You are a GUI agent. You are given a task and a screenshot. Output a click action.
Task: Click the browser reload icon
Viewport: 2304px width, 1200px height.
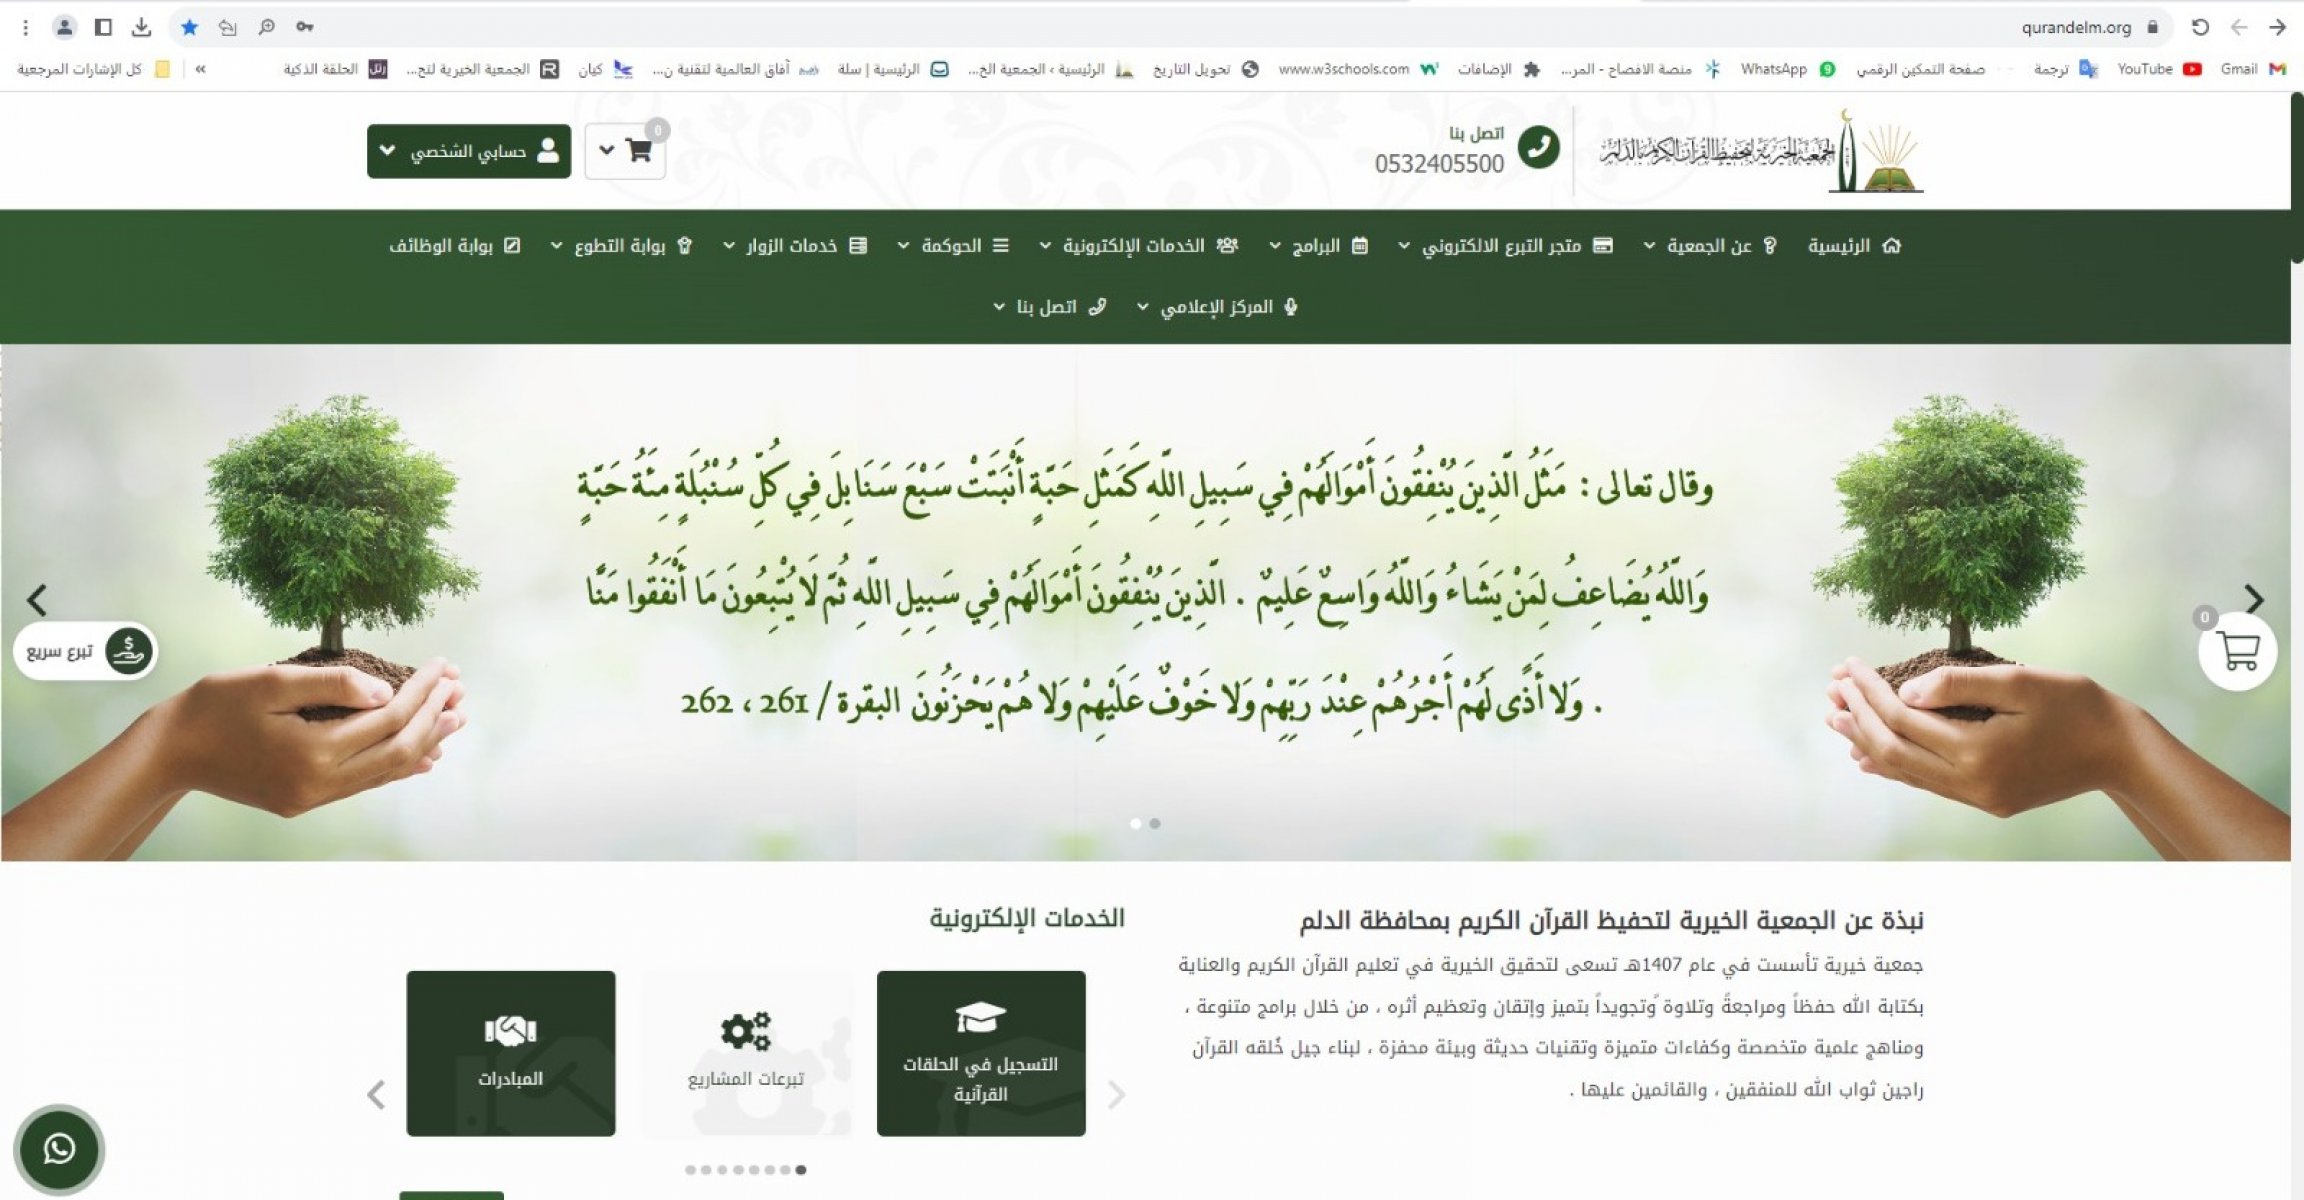(2200, 27)
